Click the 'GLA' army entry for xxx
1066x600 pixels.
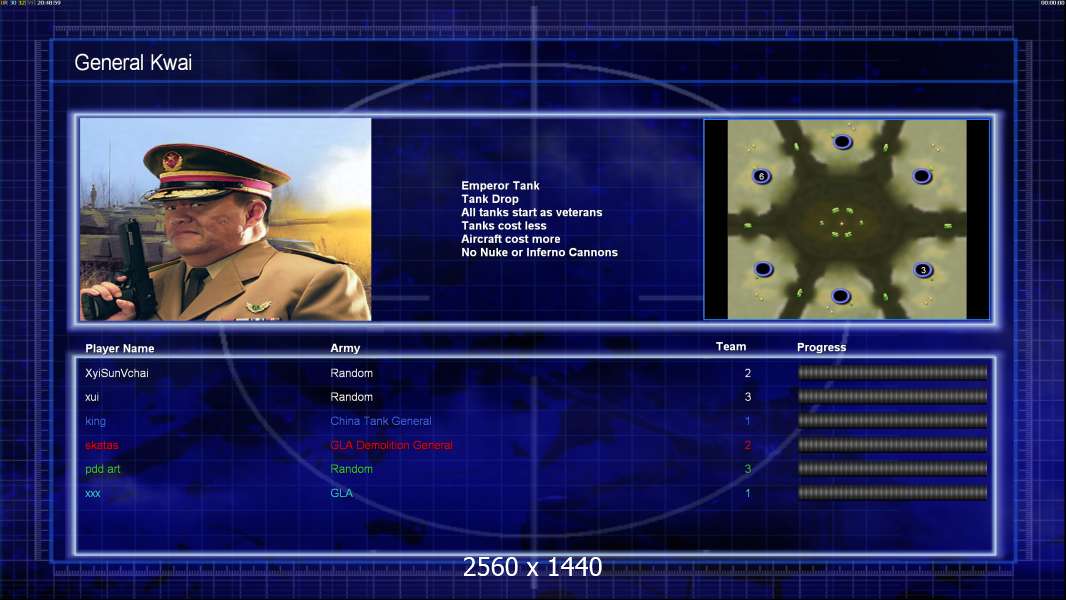[341, 493]
